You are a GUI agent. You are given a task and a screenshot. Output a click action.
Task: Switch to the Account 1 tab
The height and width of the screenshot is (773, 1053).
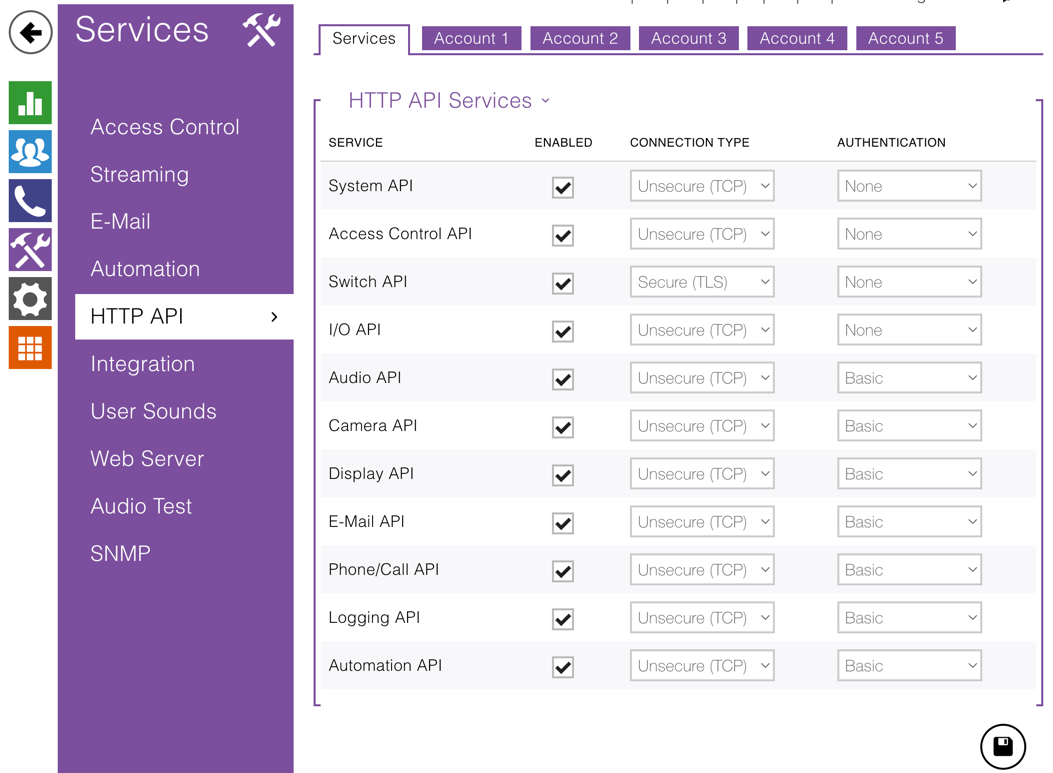click(471, 39)
